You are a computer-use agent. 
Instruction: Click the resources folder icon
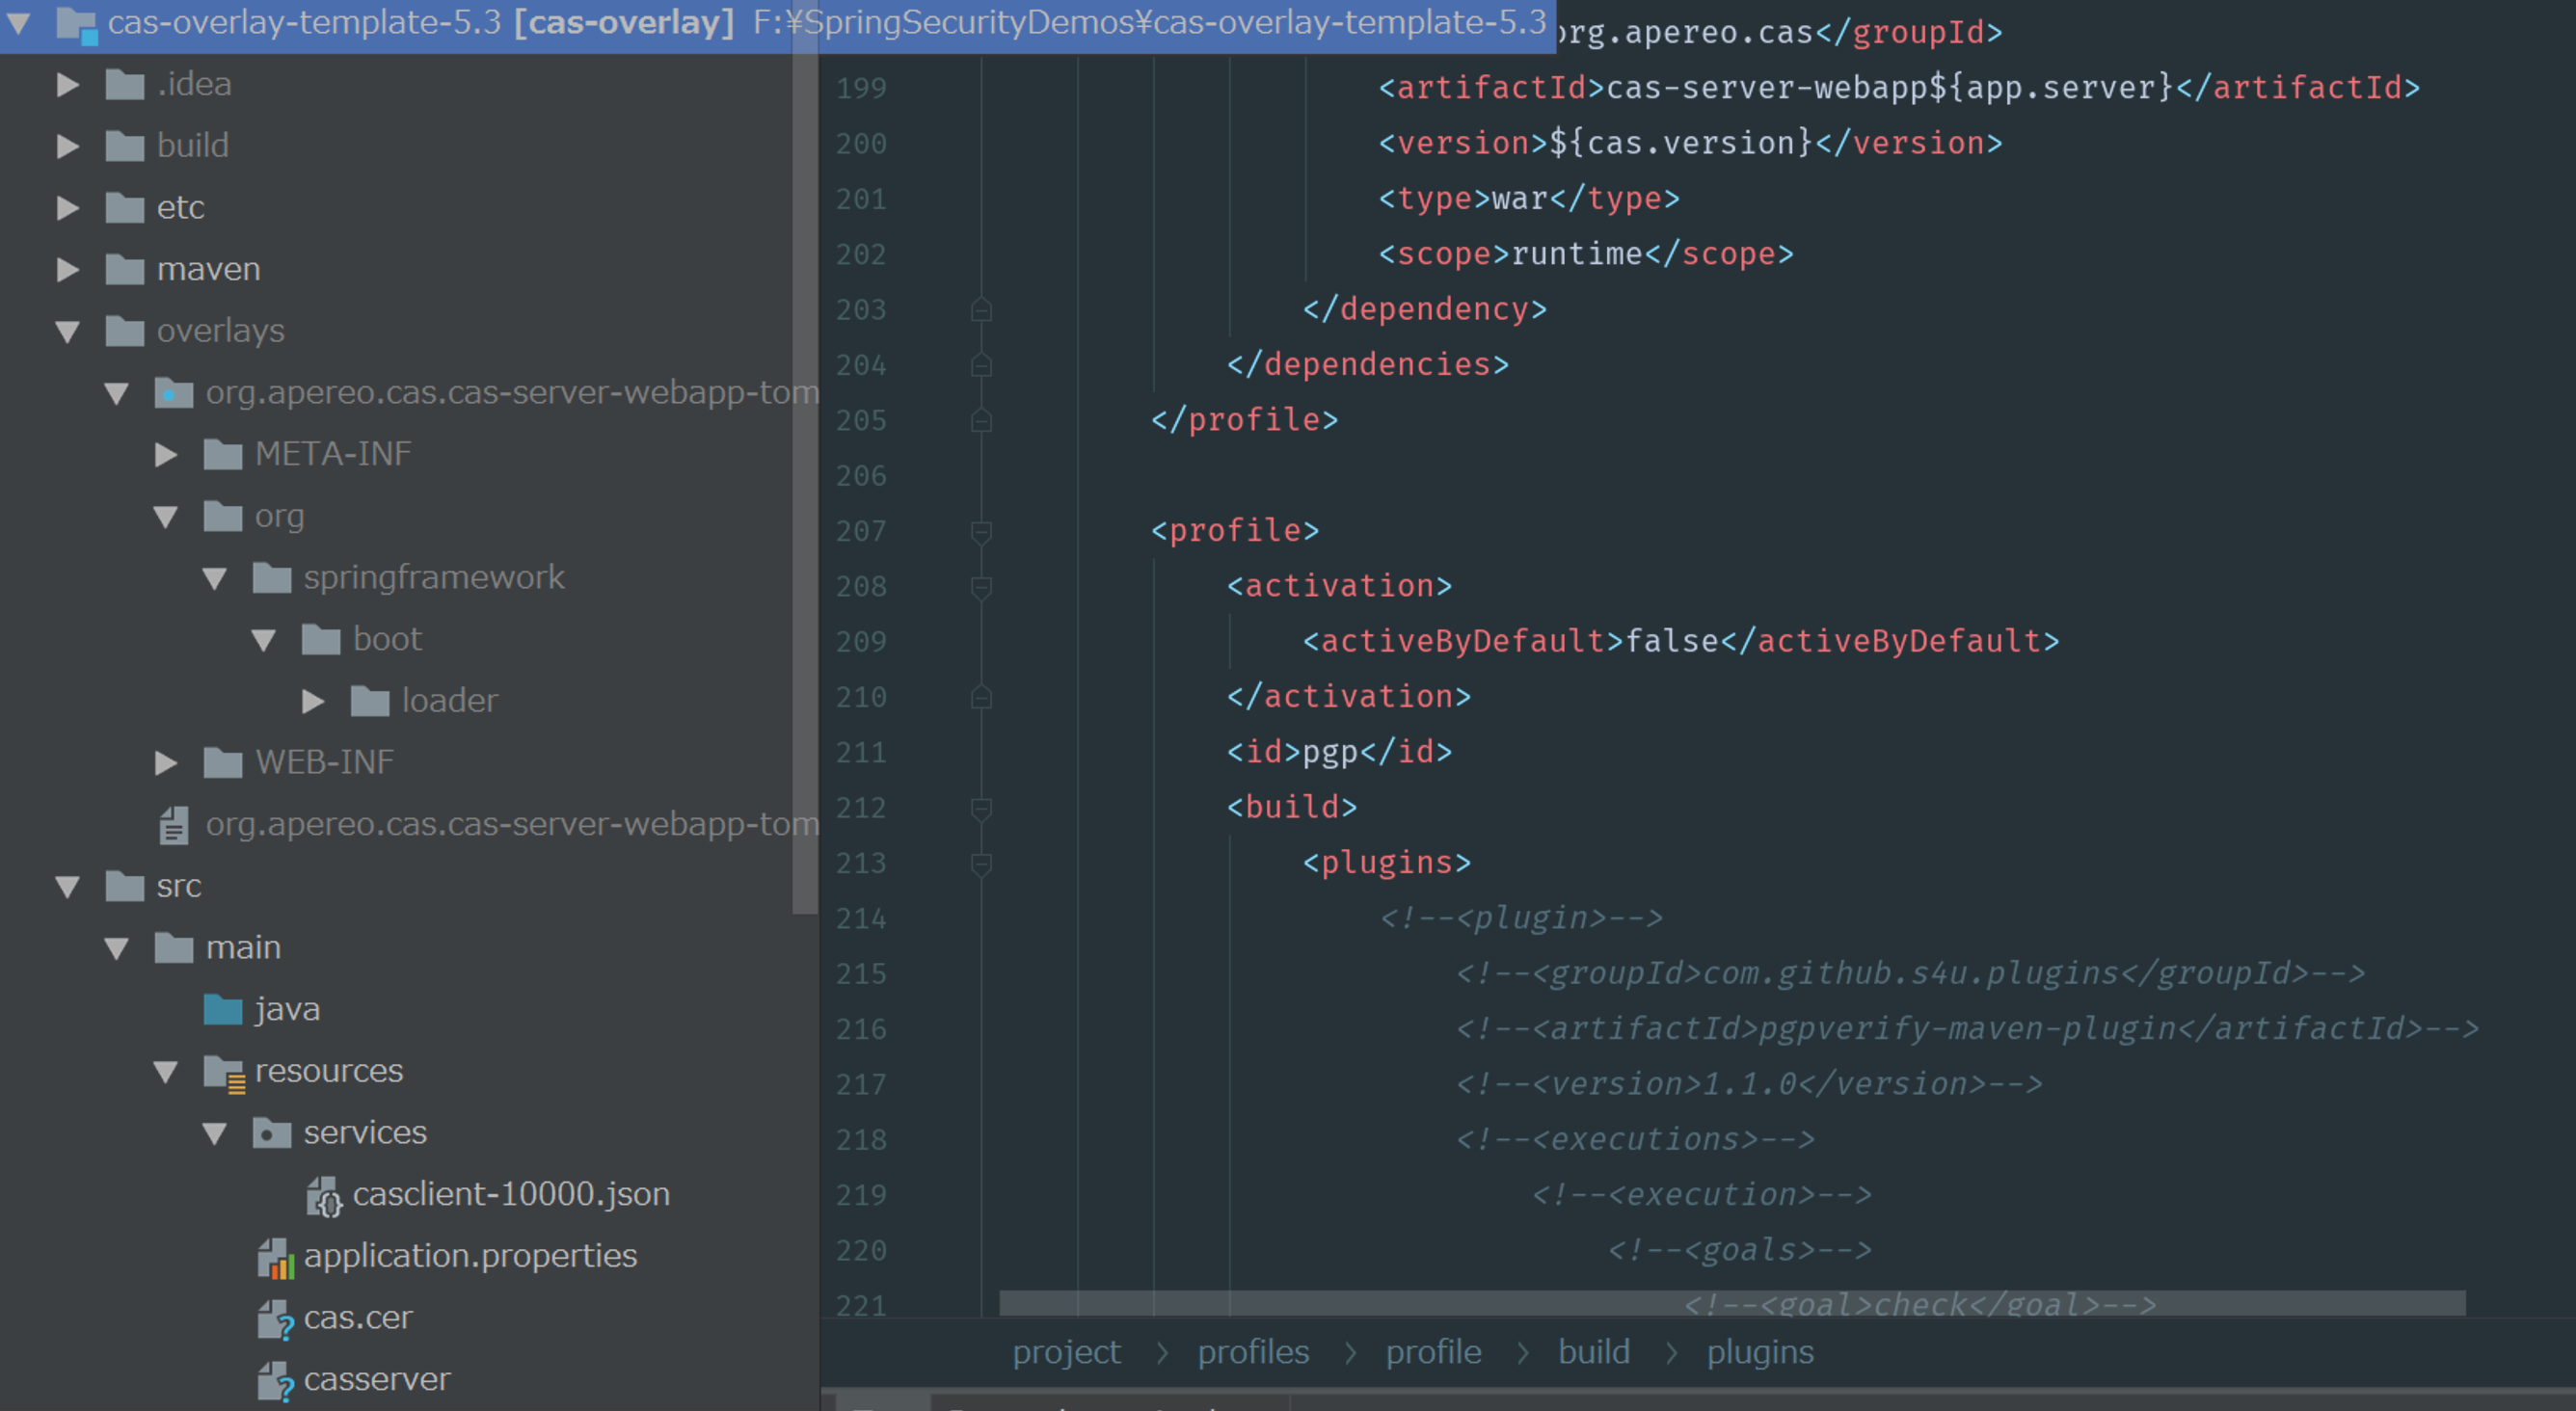(224, 1072)
